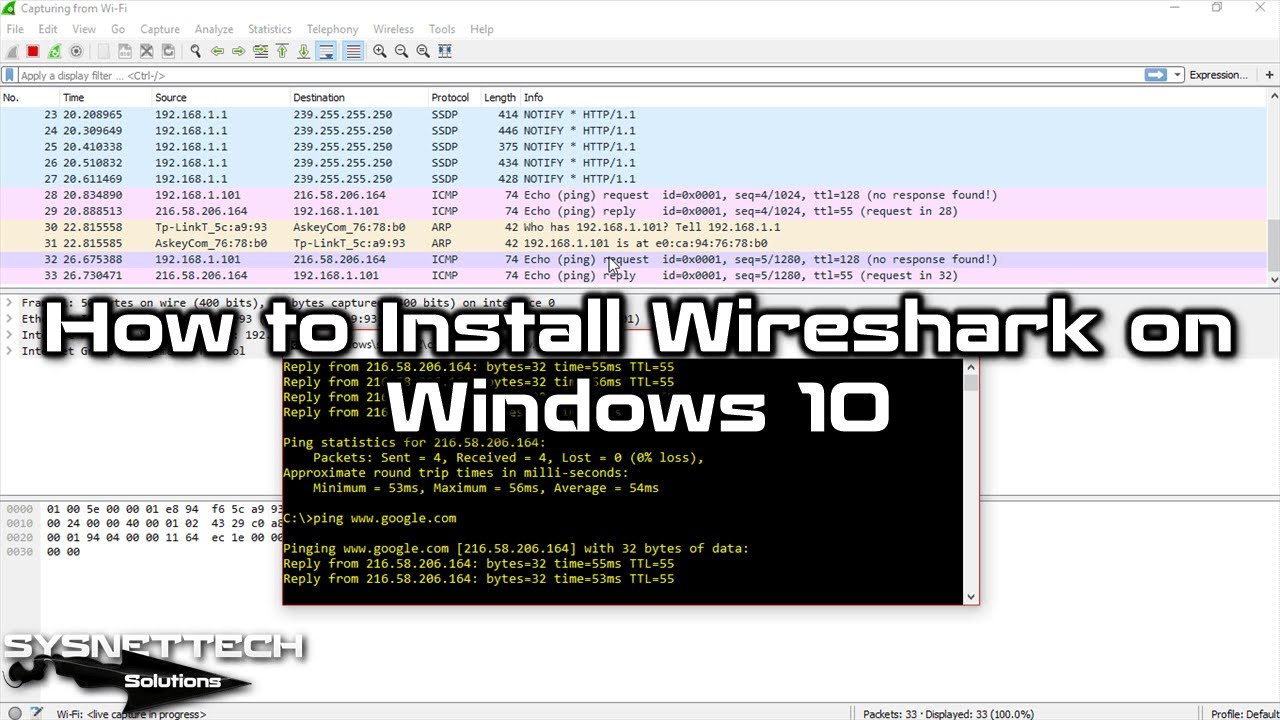Screen dimensions: 1280x720
Task: Click the reload capture file icon
Action: coord(168,51)
